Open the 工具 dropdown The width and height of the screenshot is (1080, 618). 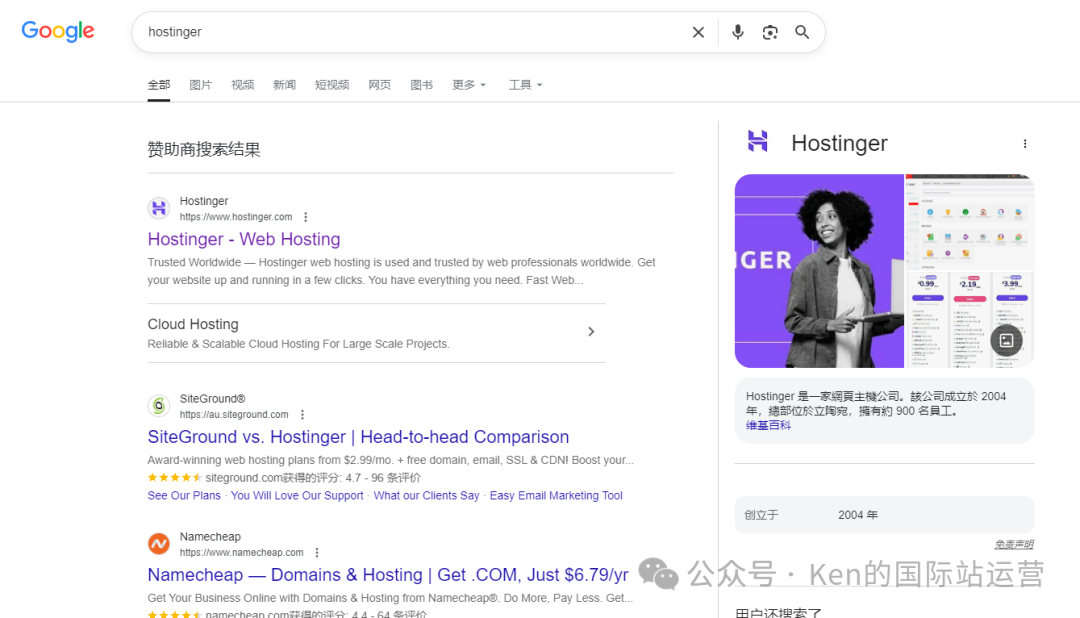point(526,85)
